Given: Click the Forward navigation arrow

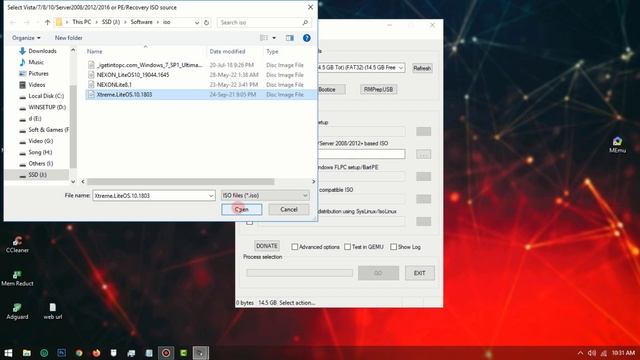Looking at the screenshot, I should [x=27, y=22].
